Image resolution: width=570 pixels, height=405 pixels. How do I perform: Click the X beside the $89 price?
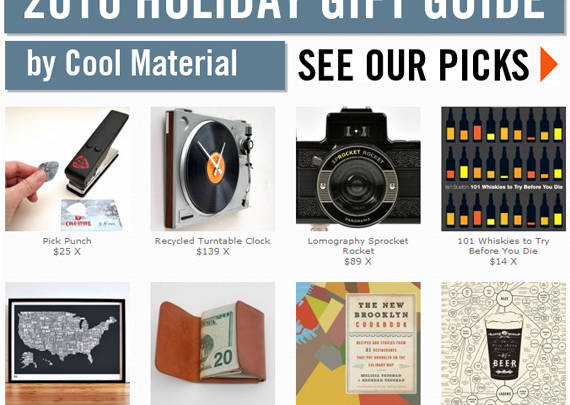(368, 261)
